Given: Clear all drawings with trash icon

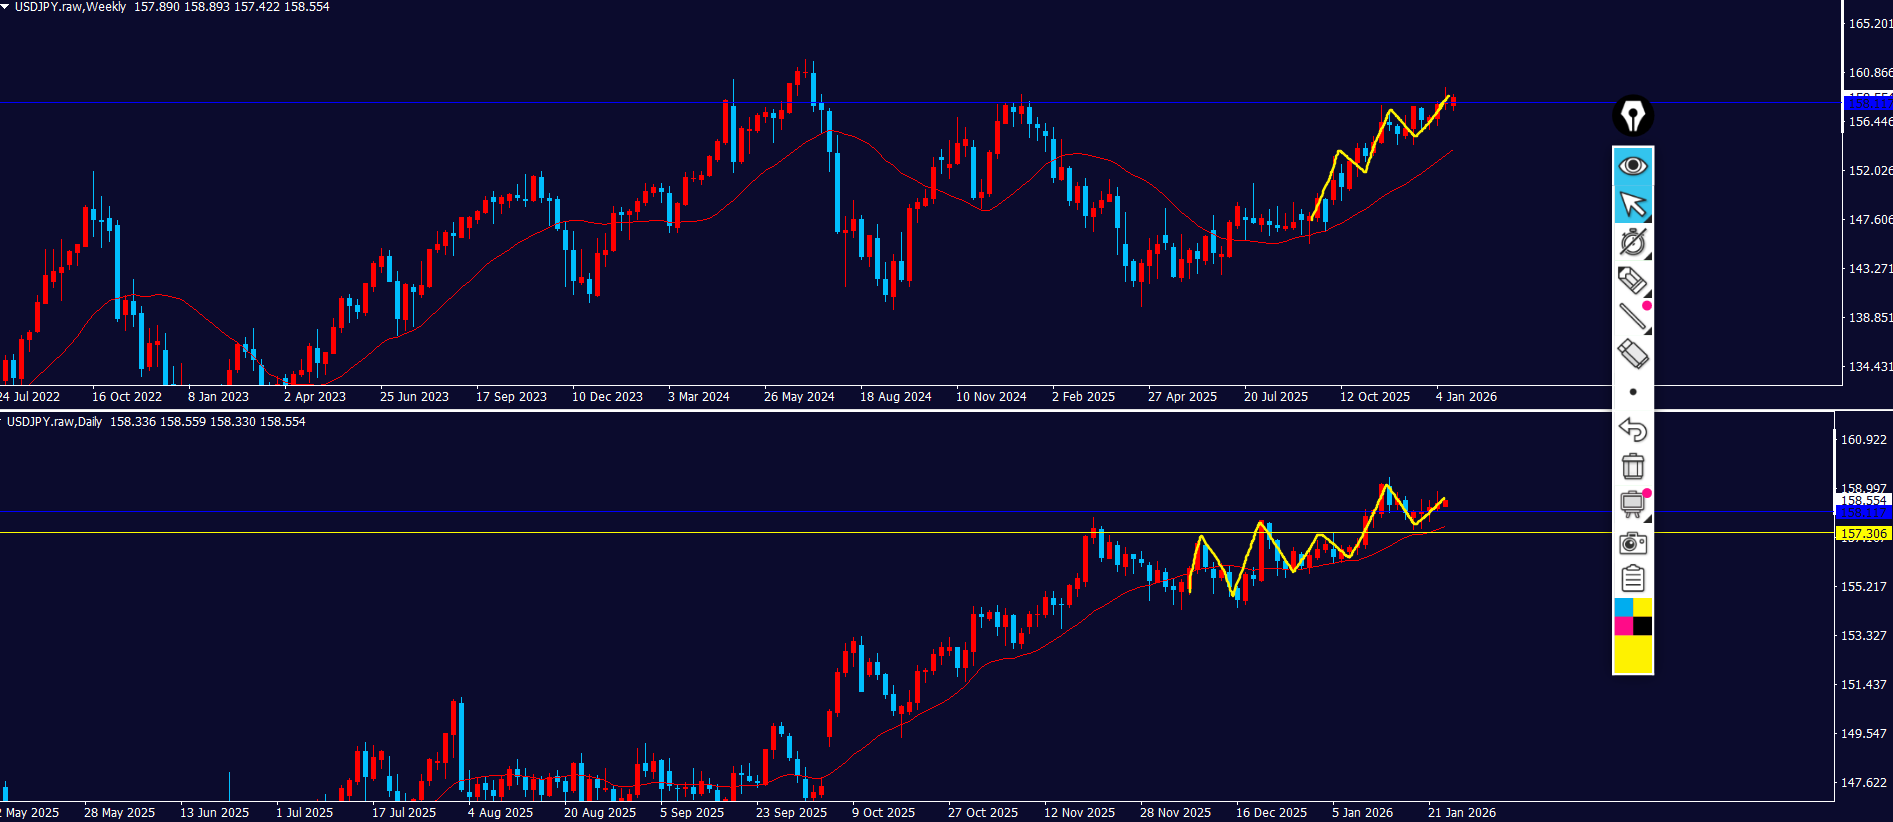Looking at the screenshot, I should point(1632,466).
